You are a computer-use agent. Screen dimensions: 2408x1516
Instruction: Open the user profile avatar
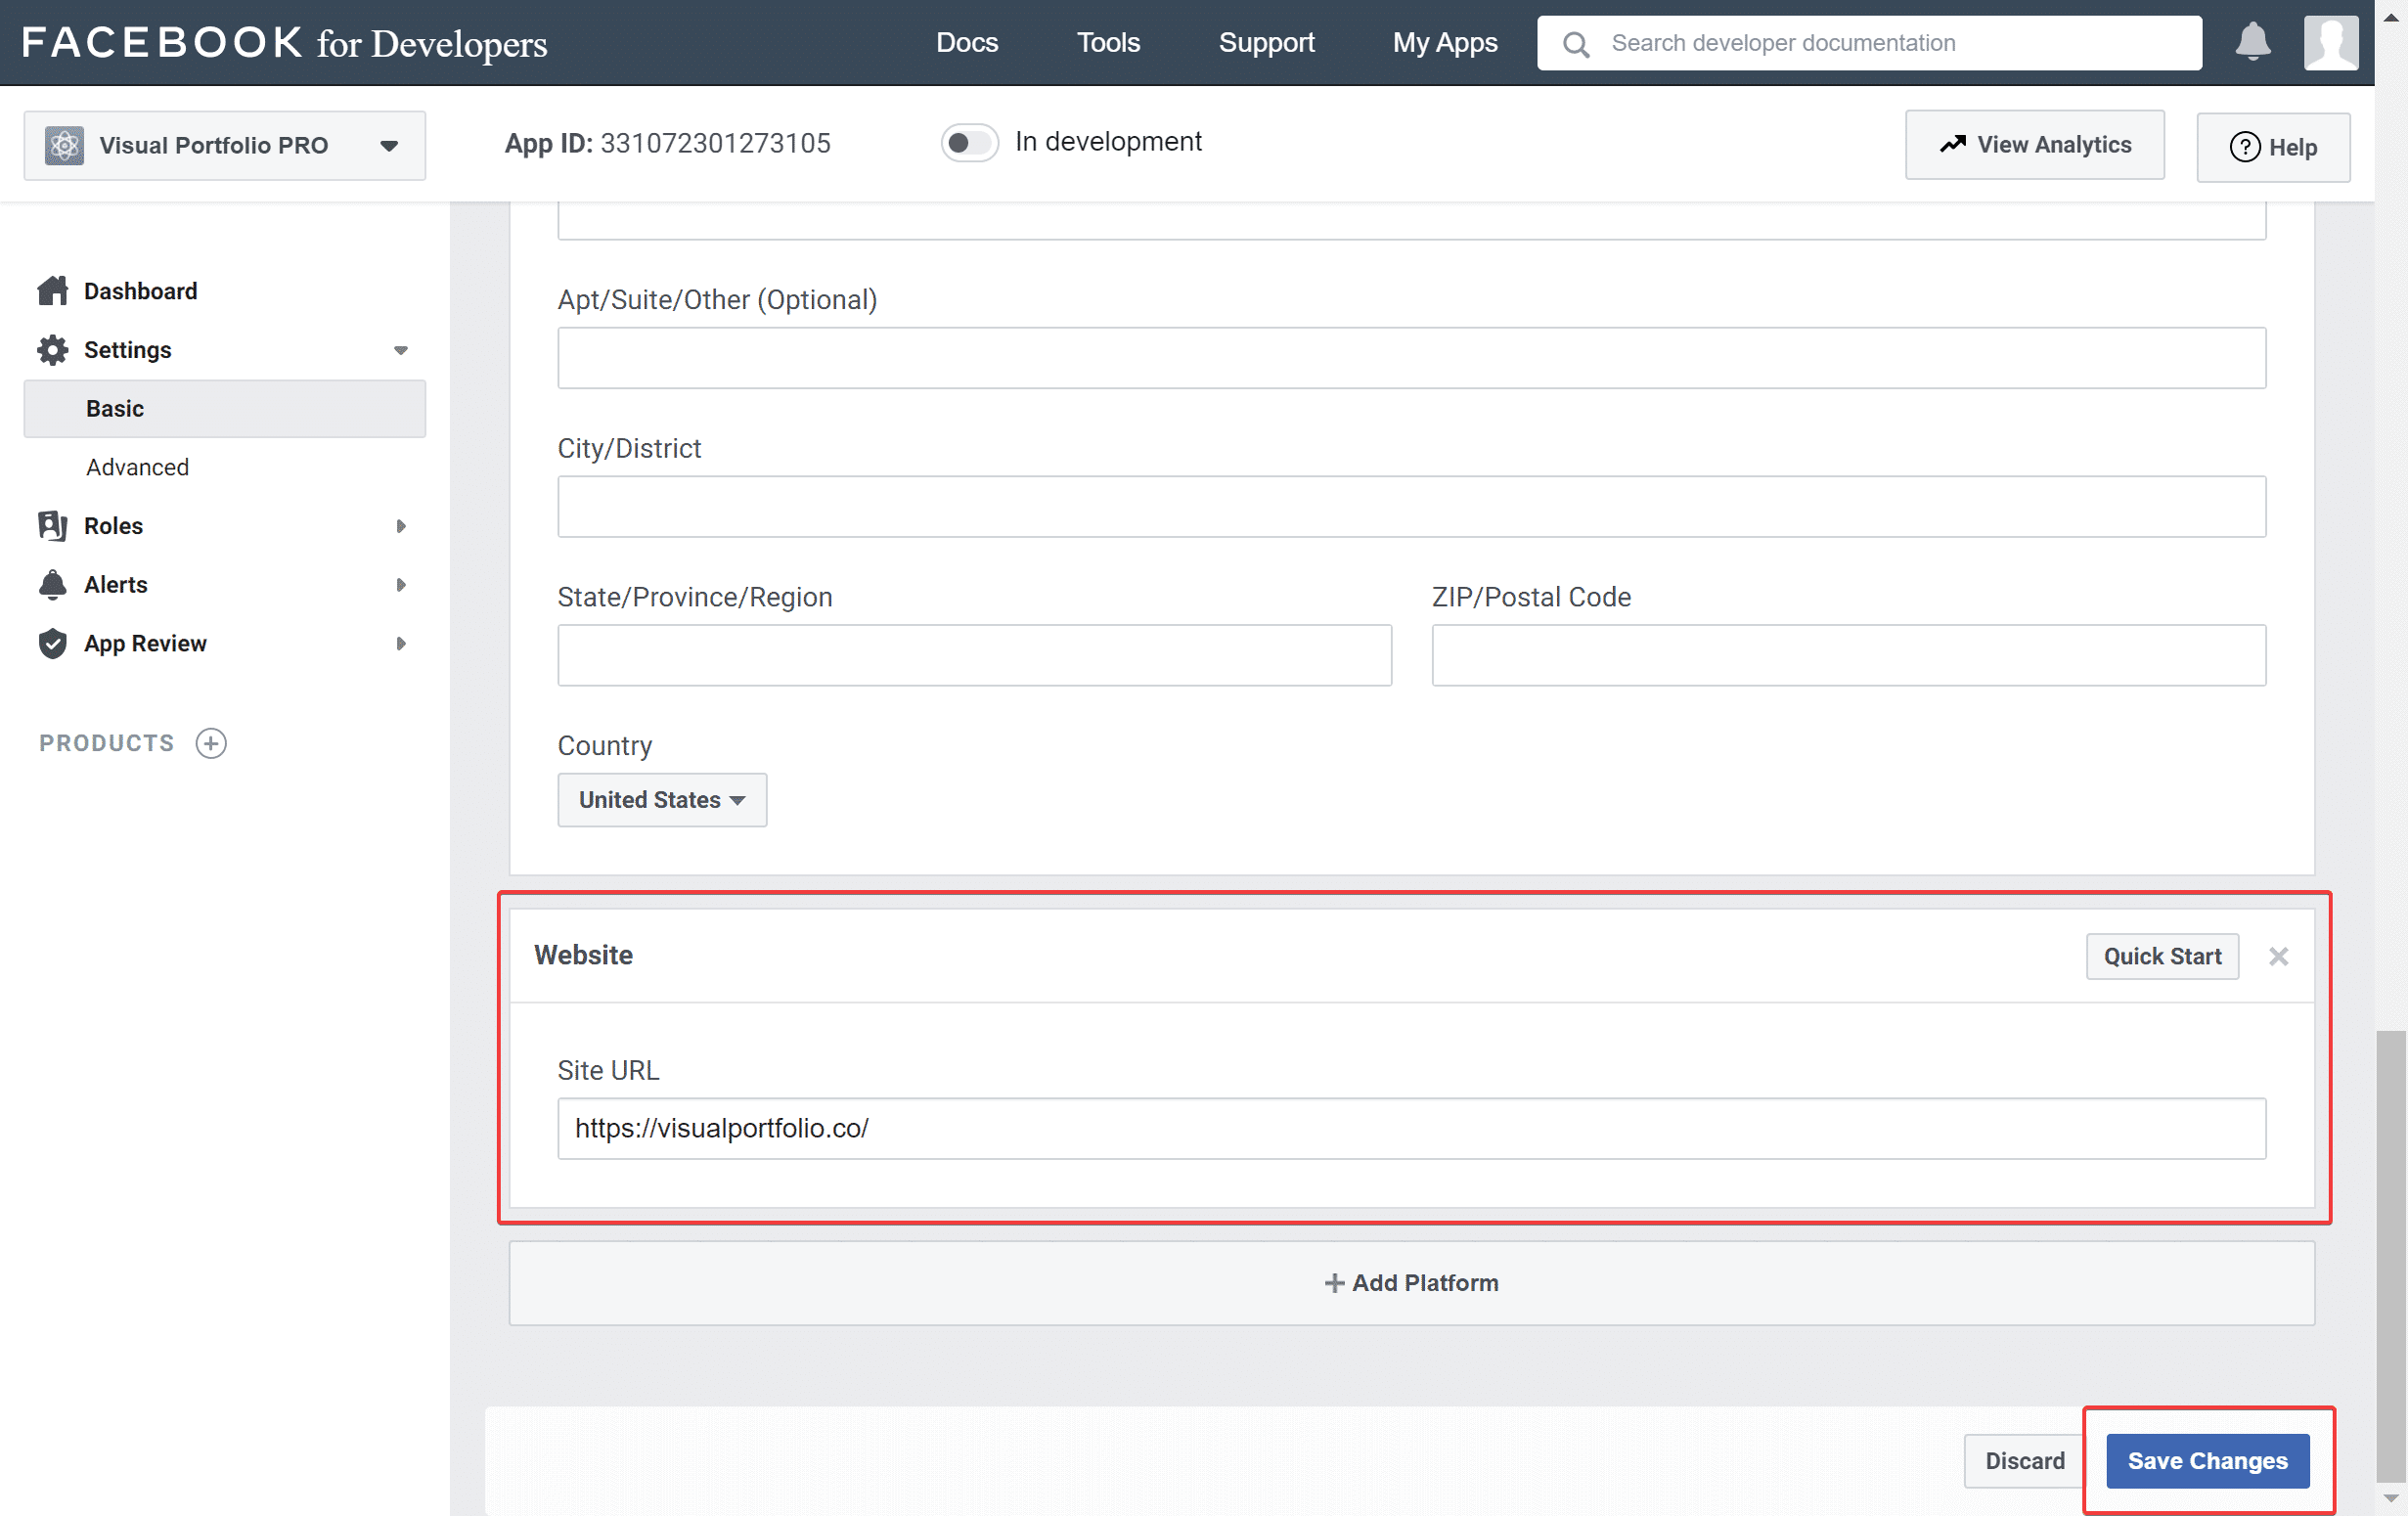[x=2330, y=43]
